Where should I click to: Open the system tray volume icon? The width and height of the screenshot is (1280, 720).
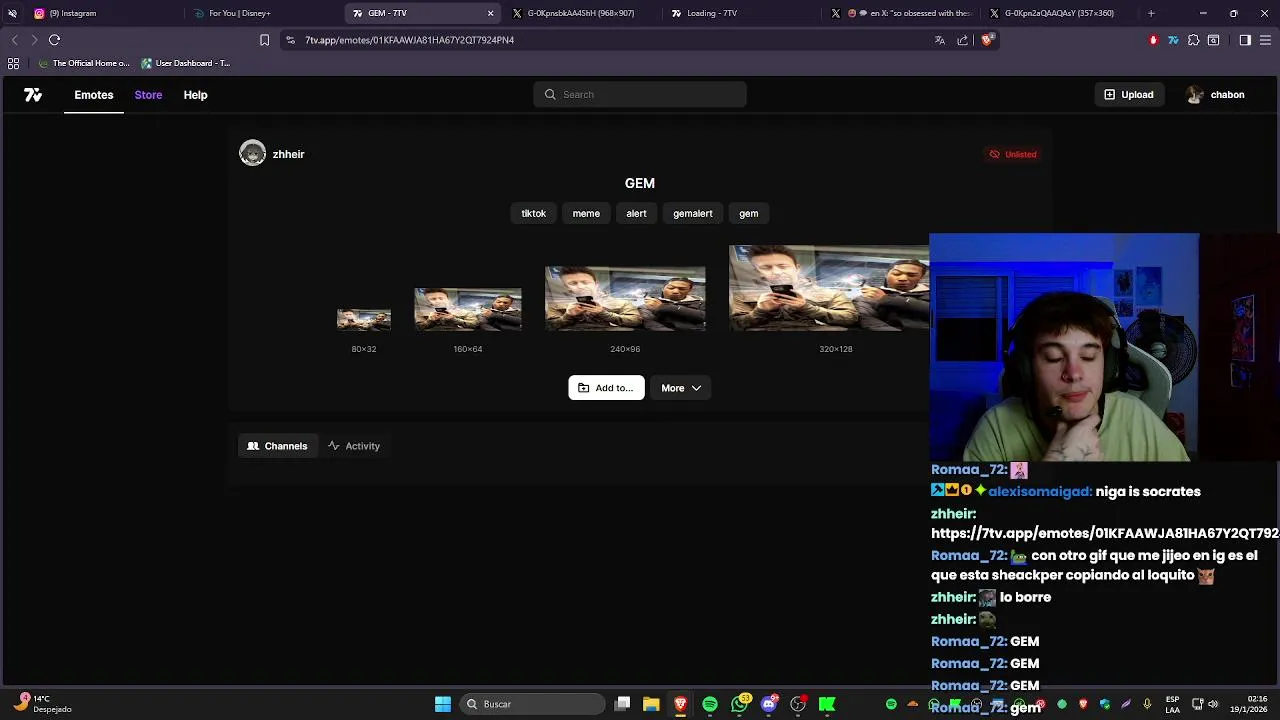pyautogui.click(x=1213, y=704)
